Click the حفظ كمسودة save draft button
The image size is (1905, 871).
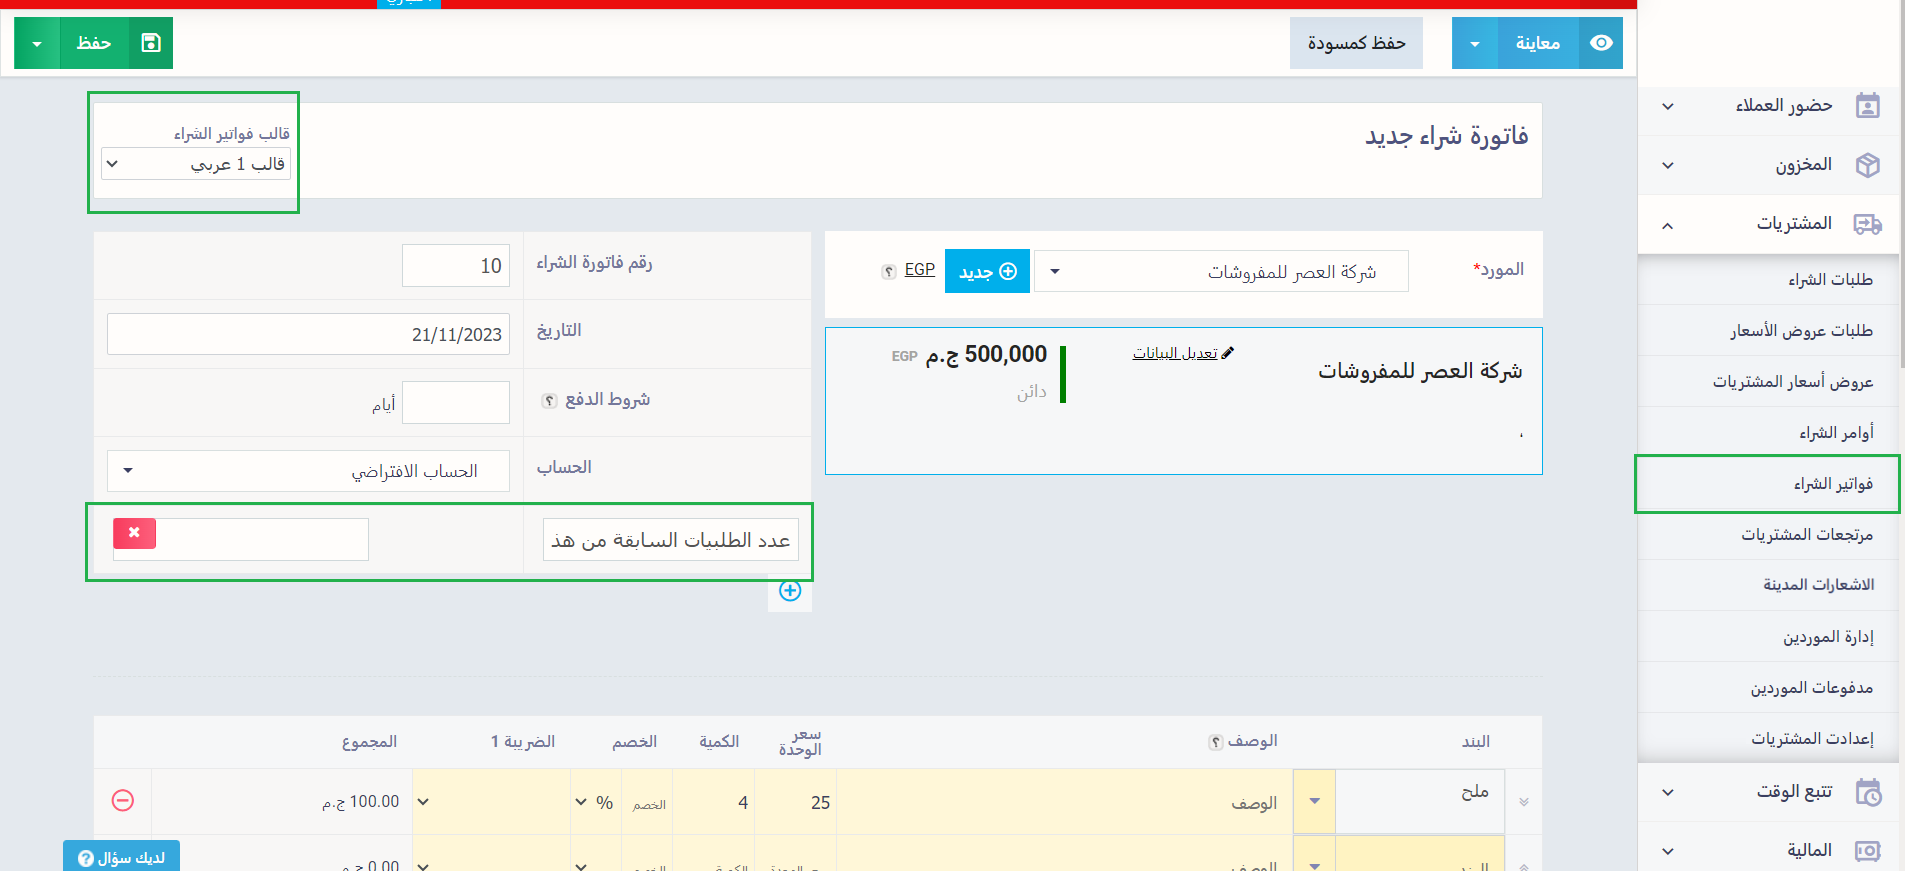[1356, 43]
